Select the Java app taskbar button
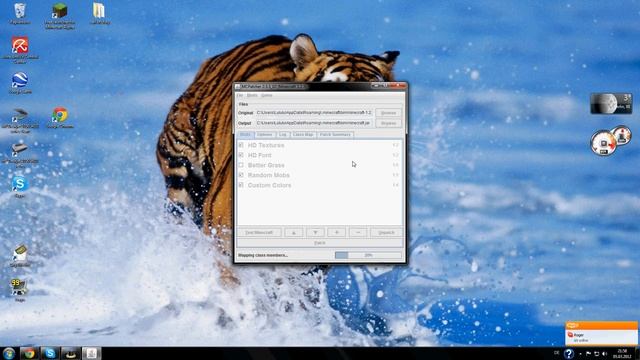 91,353
